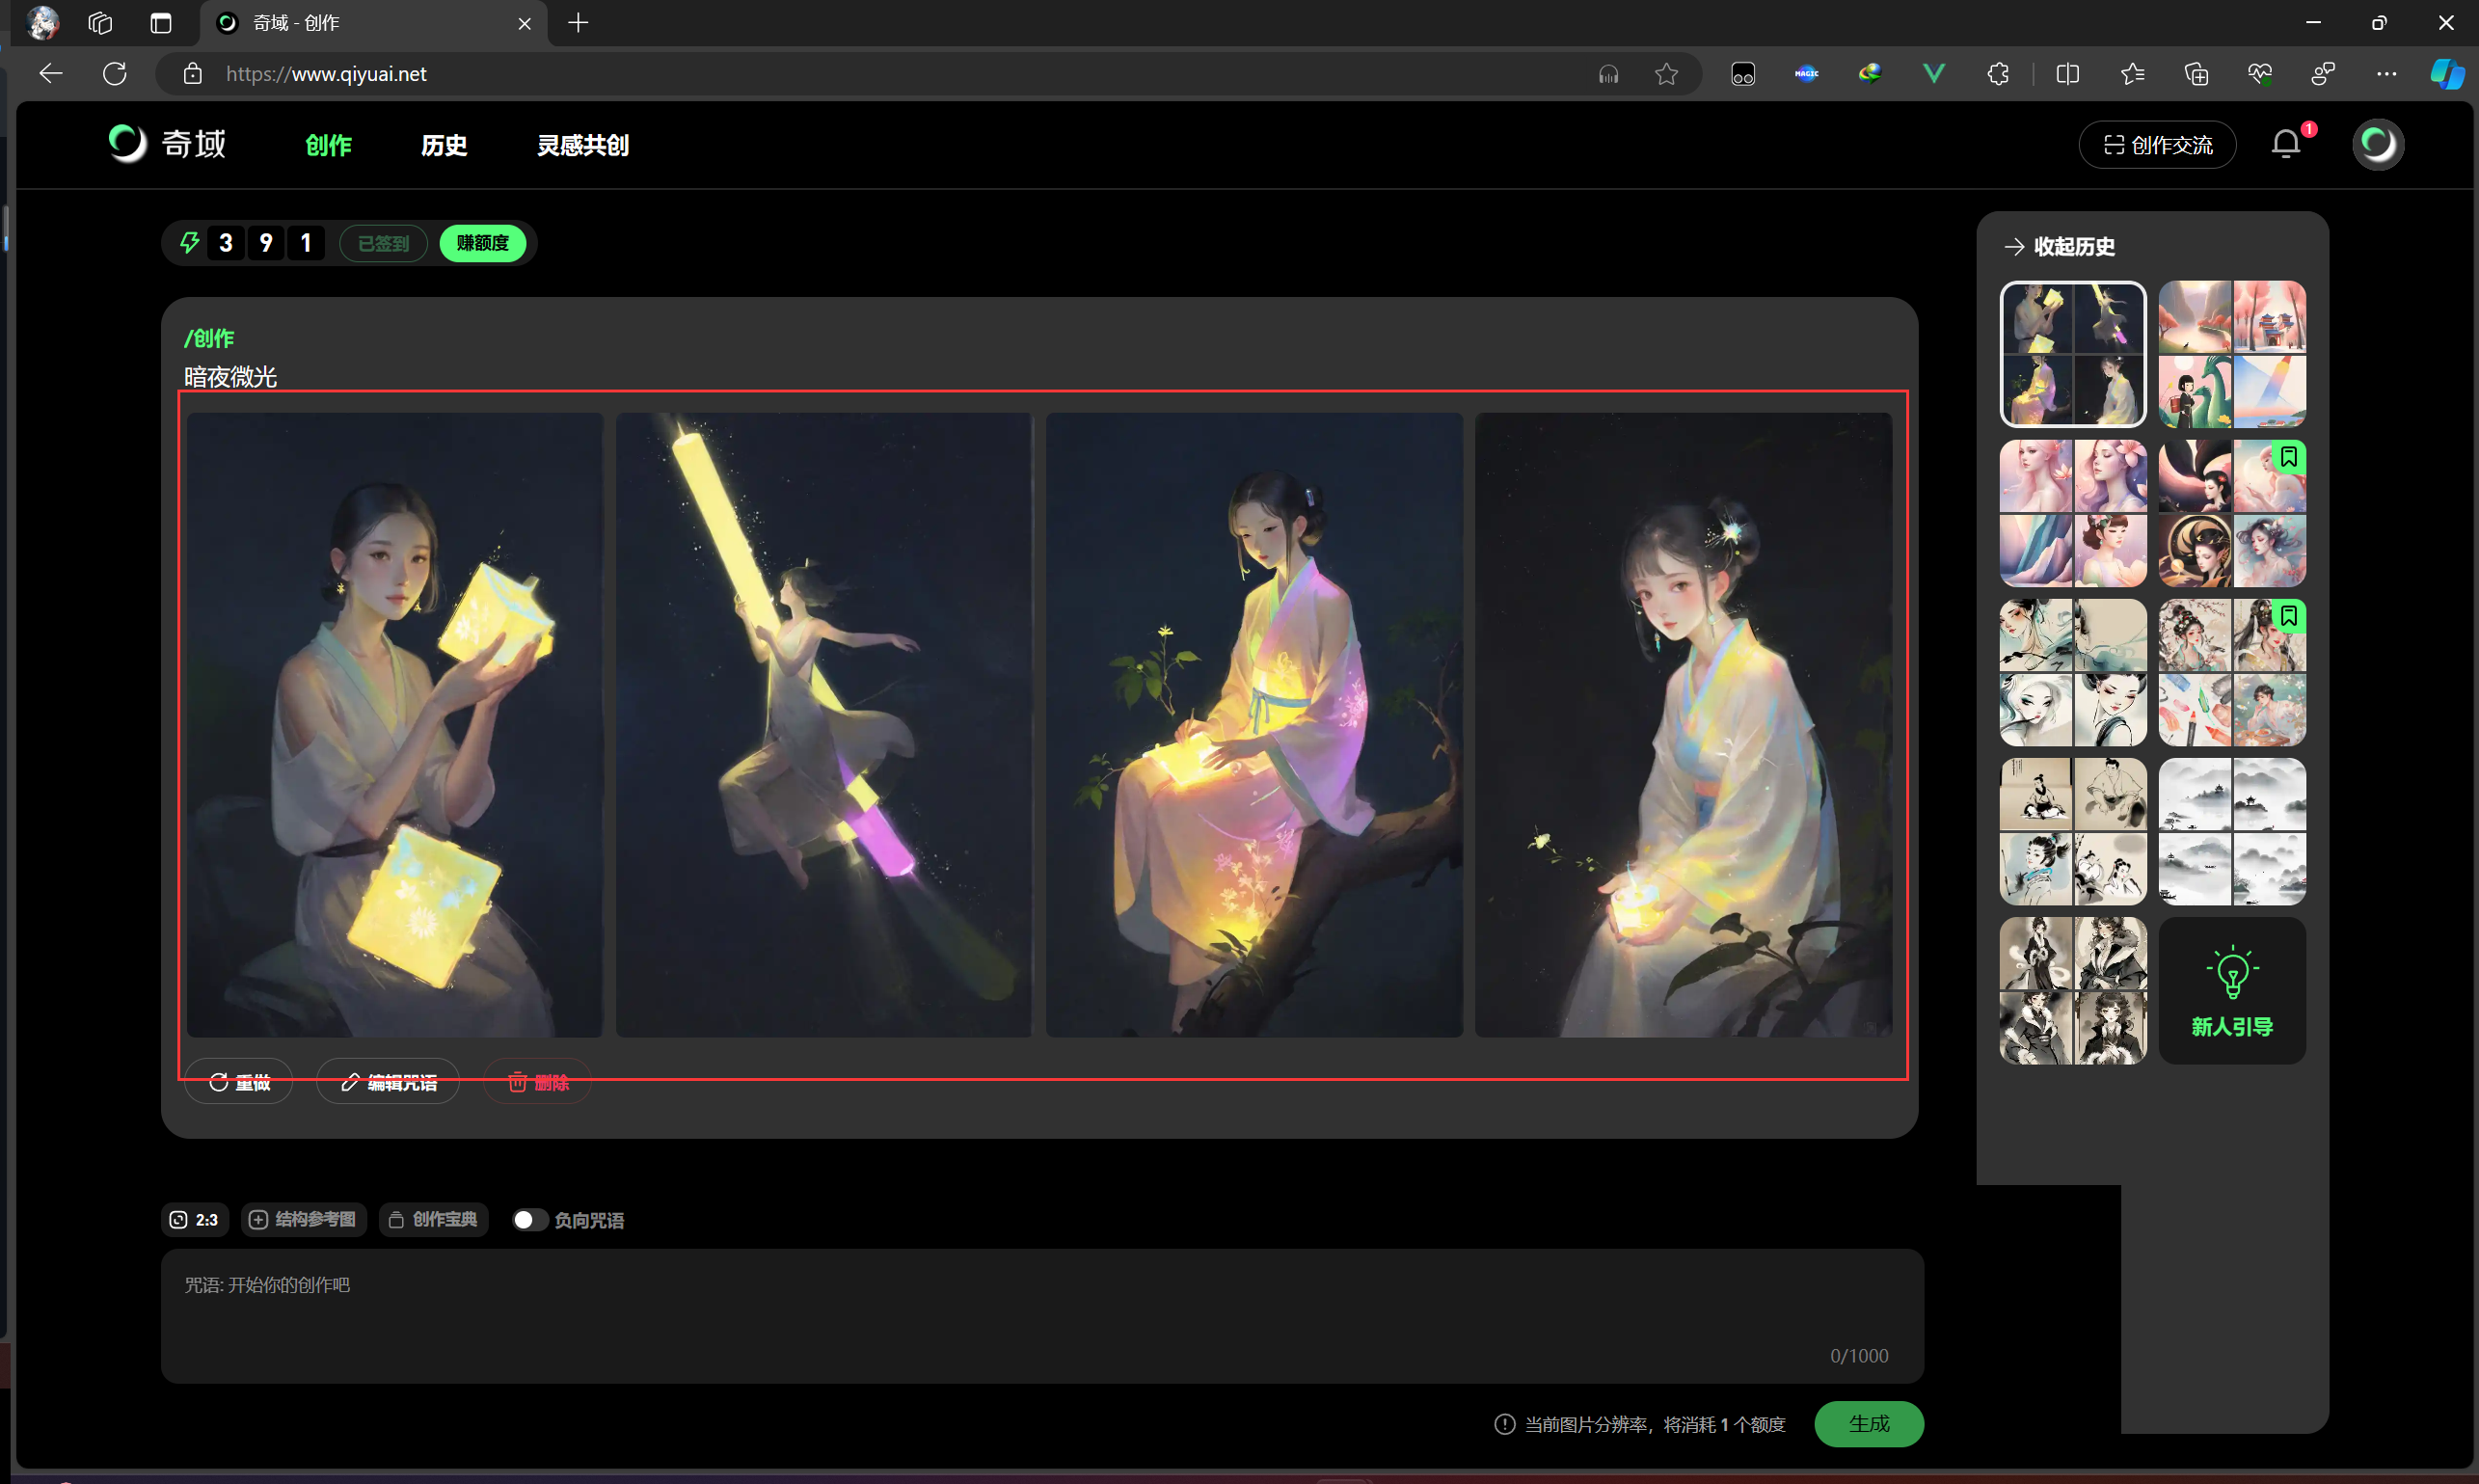The width and height of the screenshot is (2479, 1484).
Task: Click the 奇域 logo
Action: (168, 144)
